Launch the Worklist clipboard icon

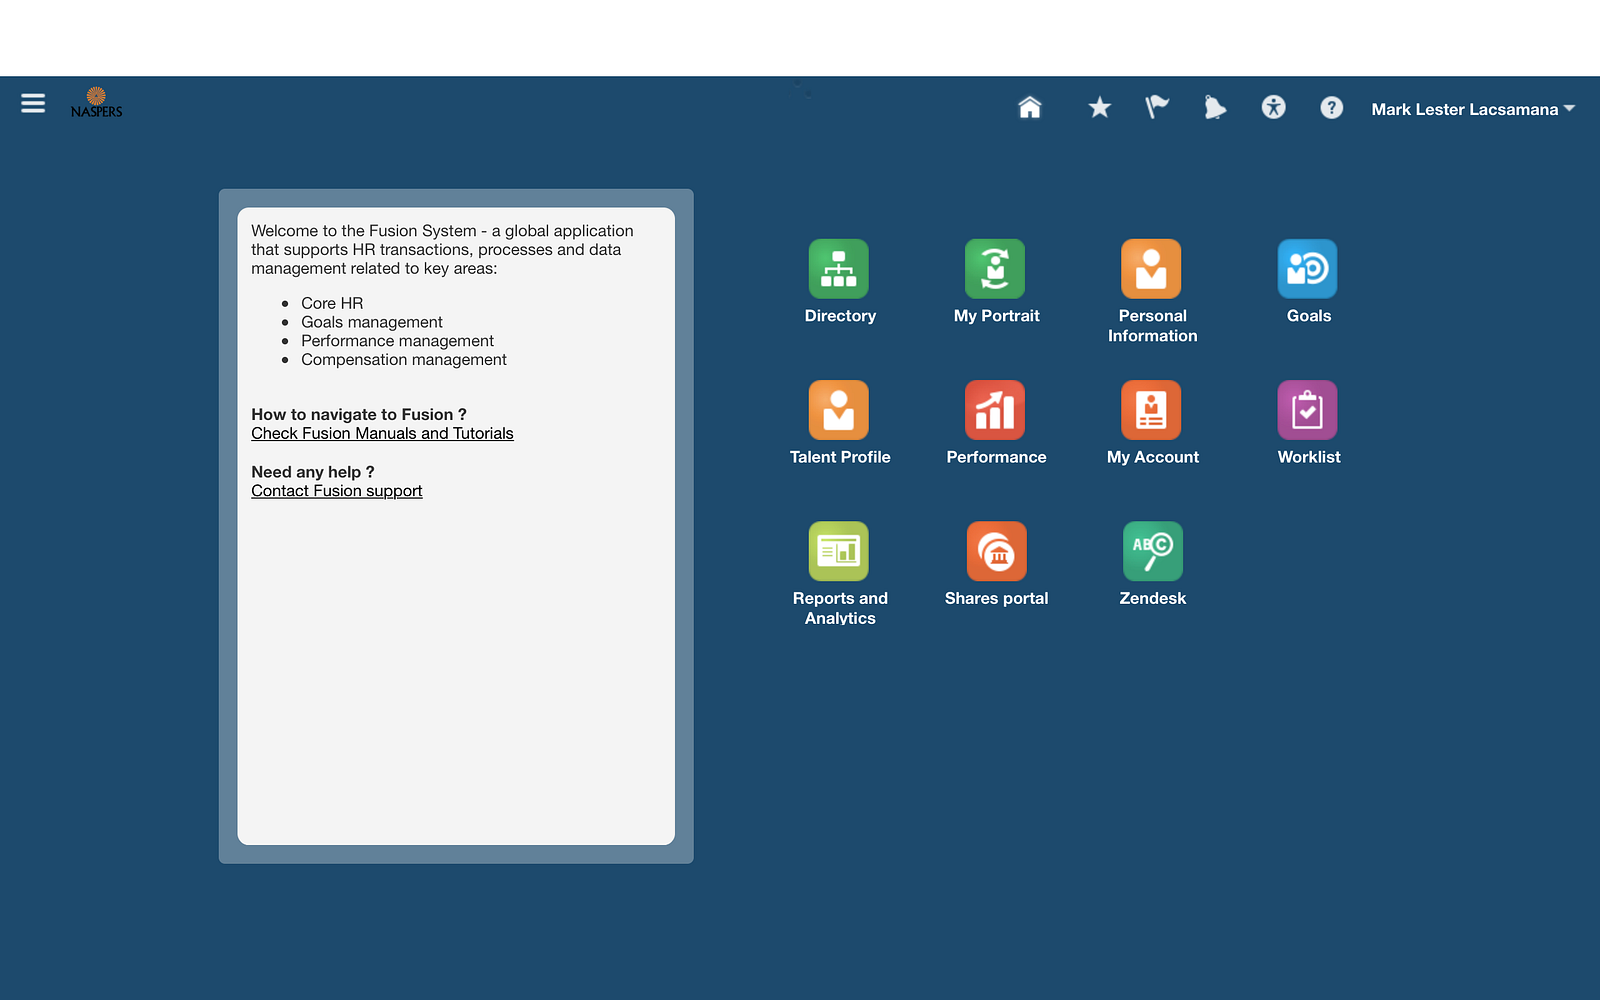[1307, 410]
